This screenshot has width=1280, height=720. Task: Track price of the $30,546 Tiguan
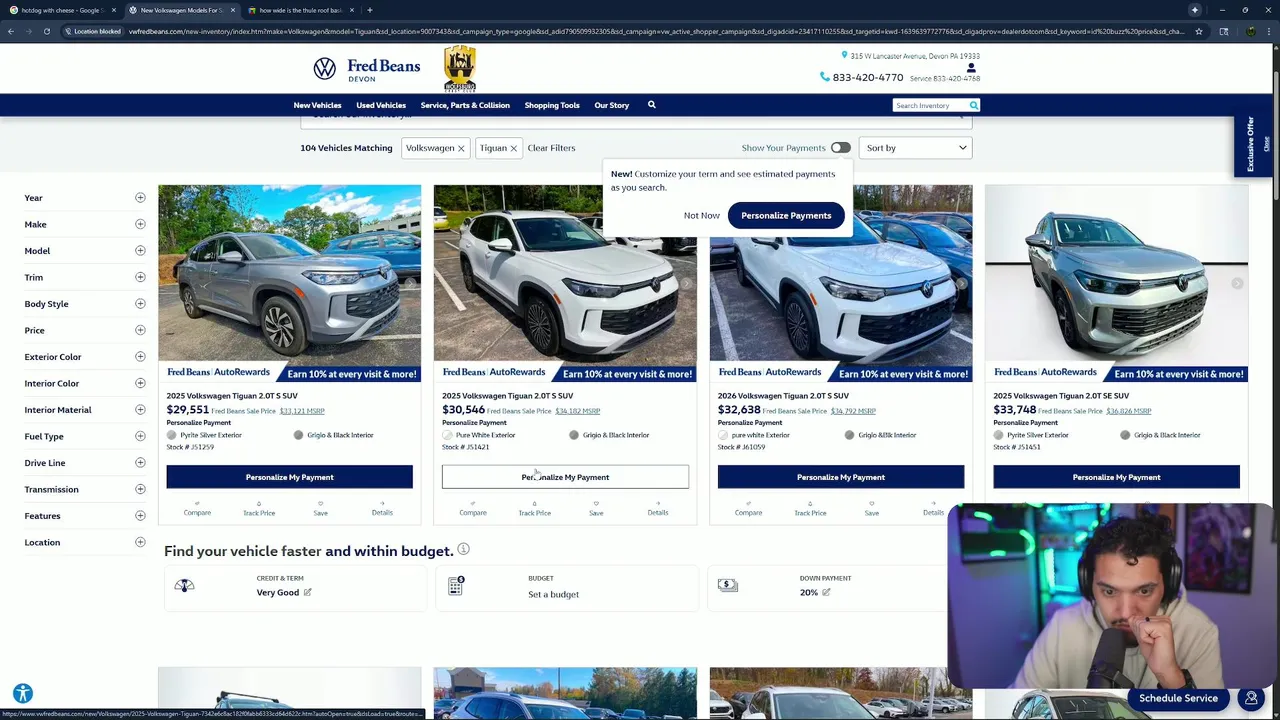tap(535, 509)
